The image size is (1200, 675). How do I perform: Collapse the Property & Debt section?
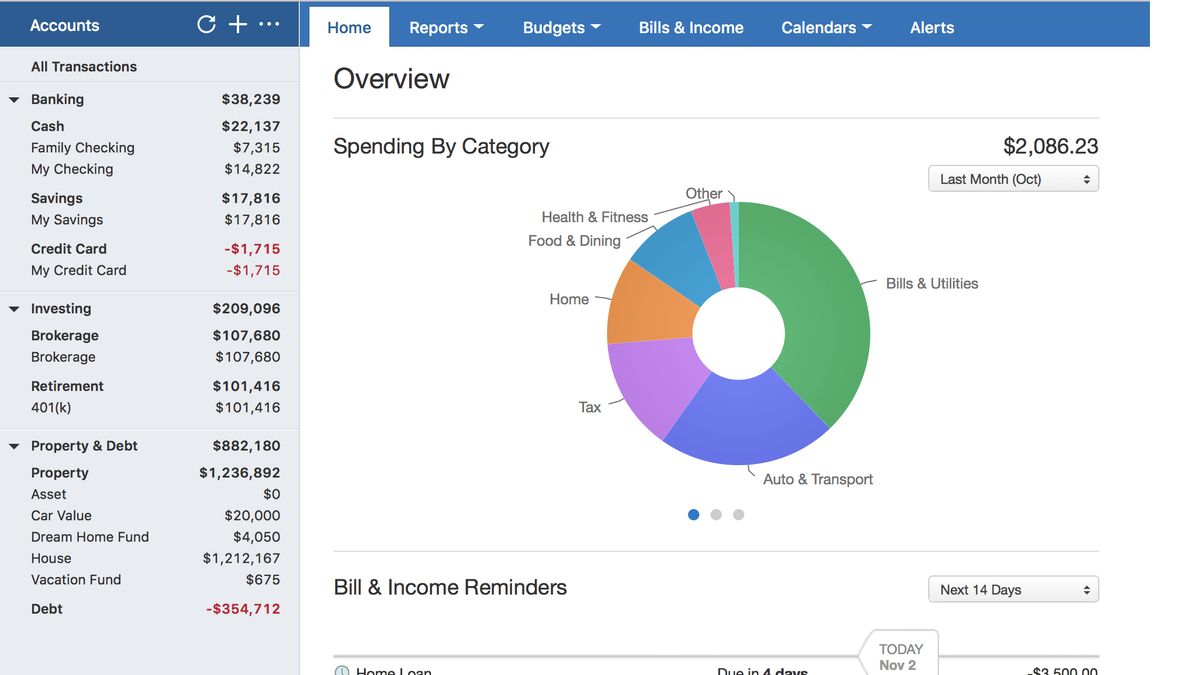tap(12, 445)
